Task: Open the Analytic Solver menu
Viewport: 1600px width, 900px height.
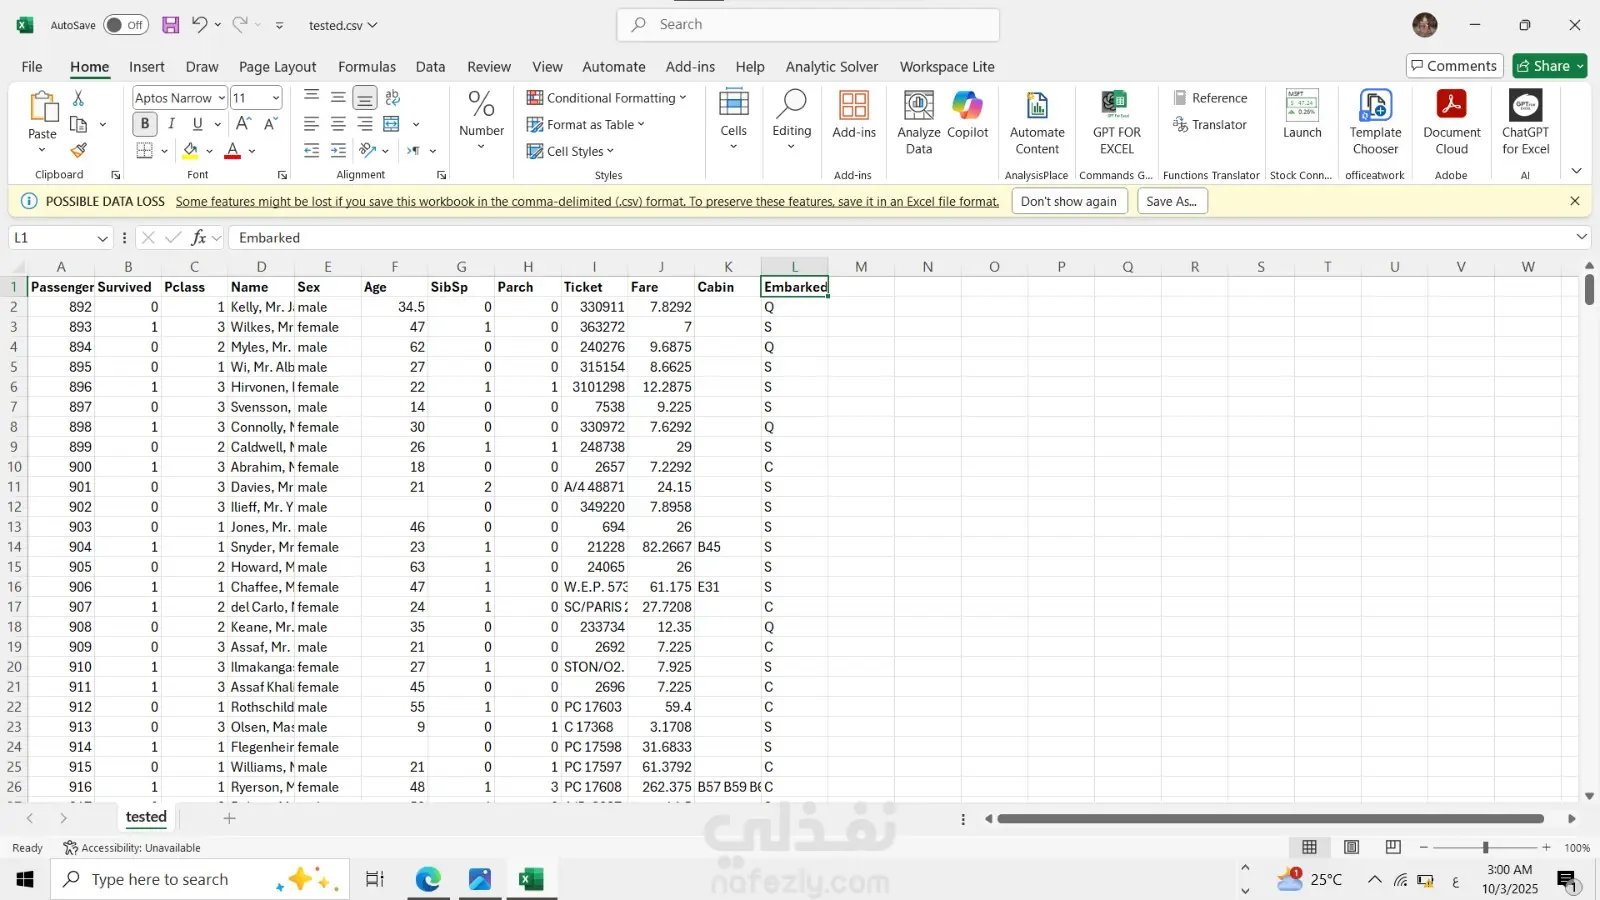Action: point(831,67)
